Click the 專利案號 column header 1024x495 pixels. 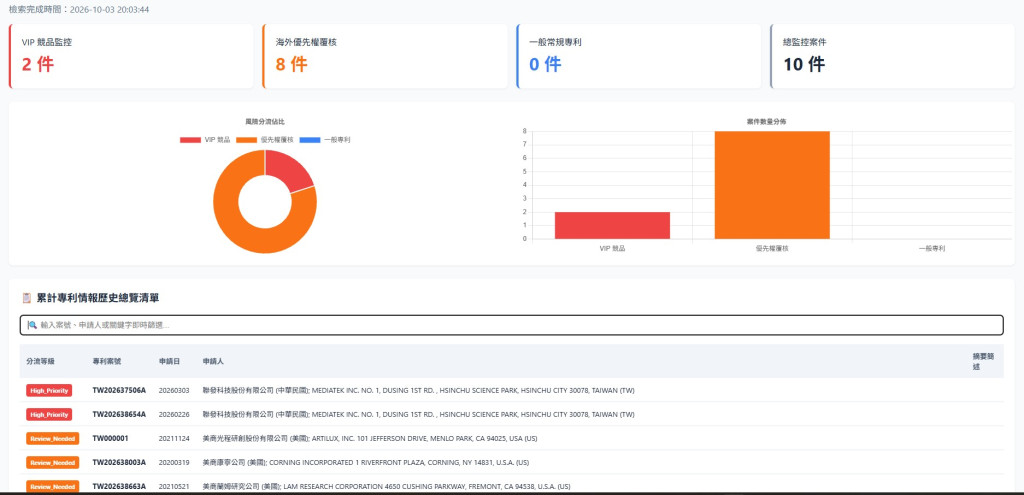pyautogui.click(x=106, y=361)
